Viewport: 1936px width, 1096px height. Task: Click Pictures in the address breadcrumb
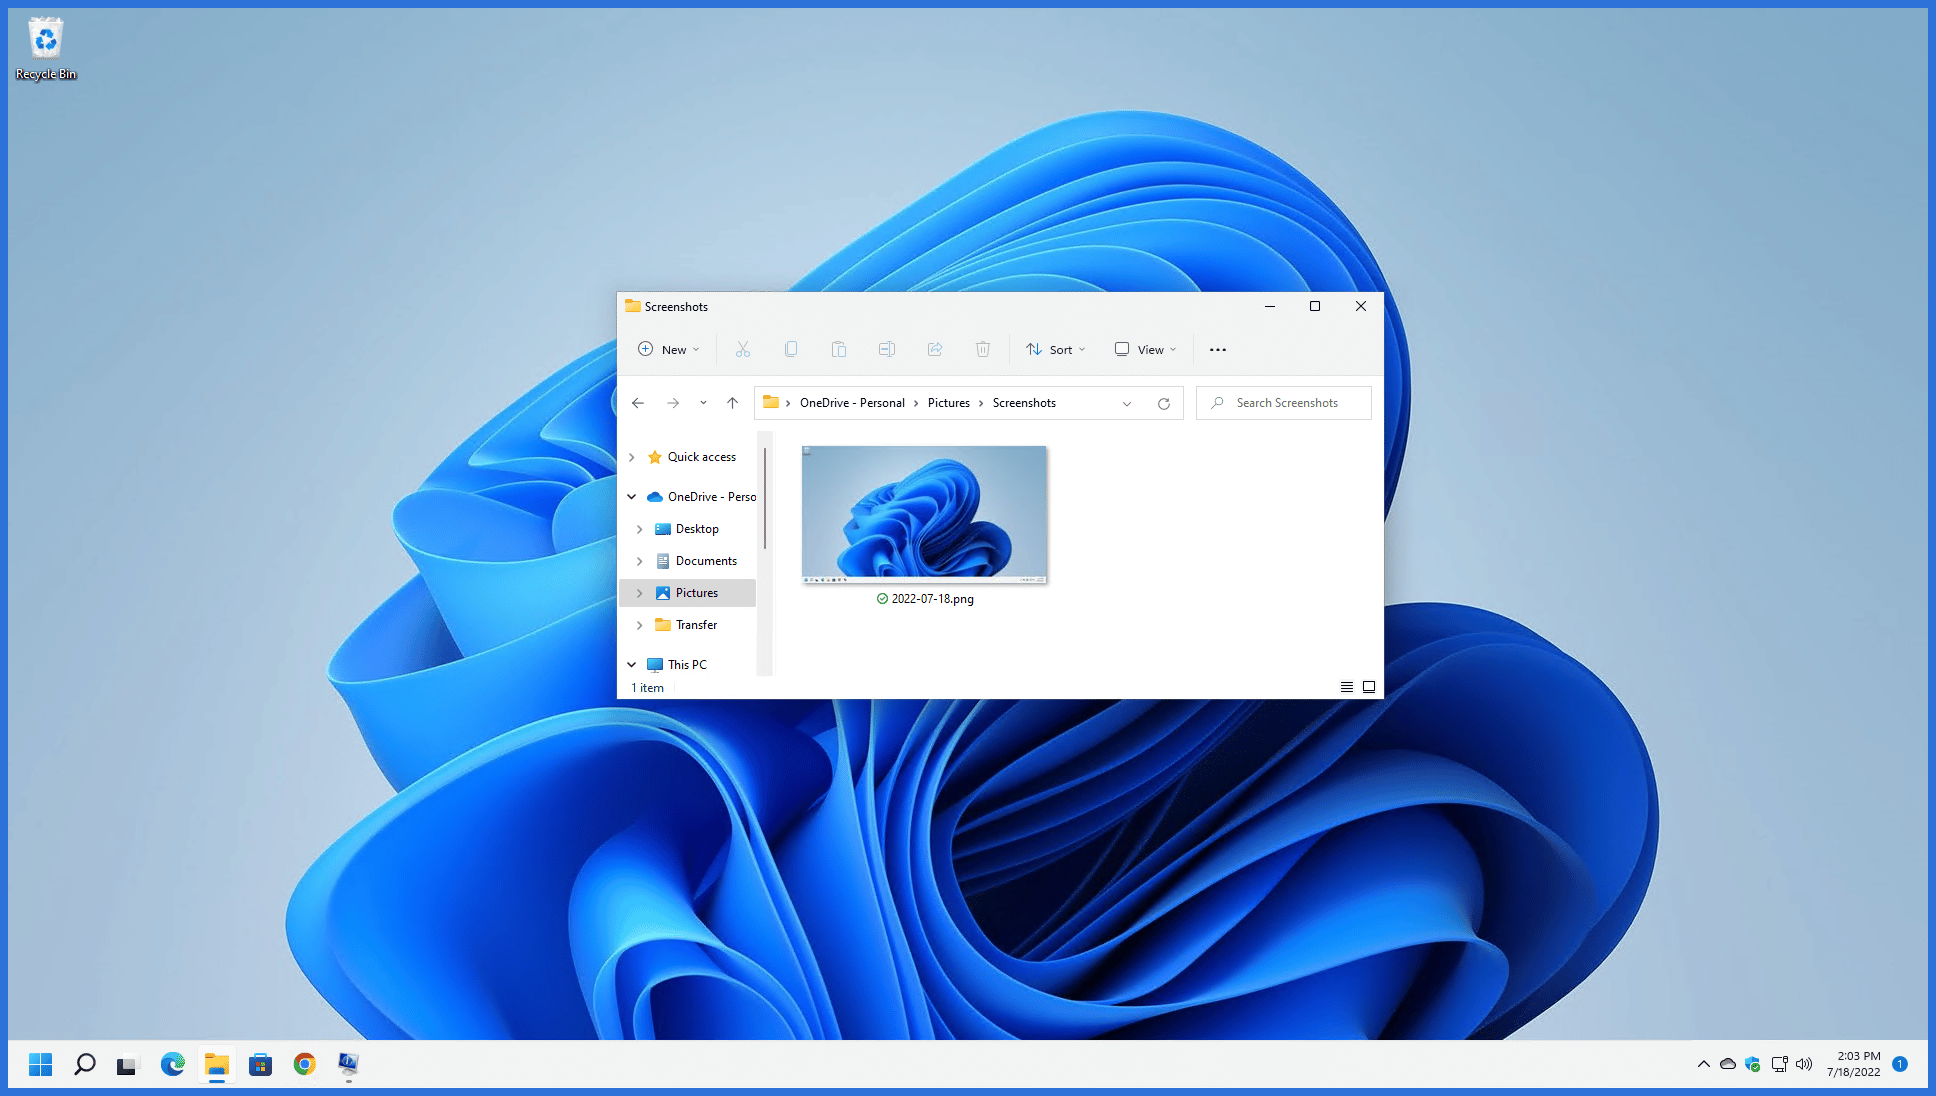pos(948,403)
